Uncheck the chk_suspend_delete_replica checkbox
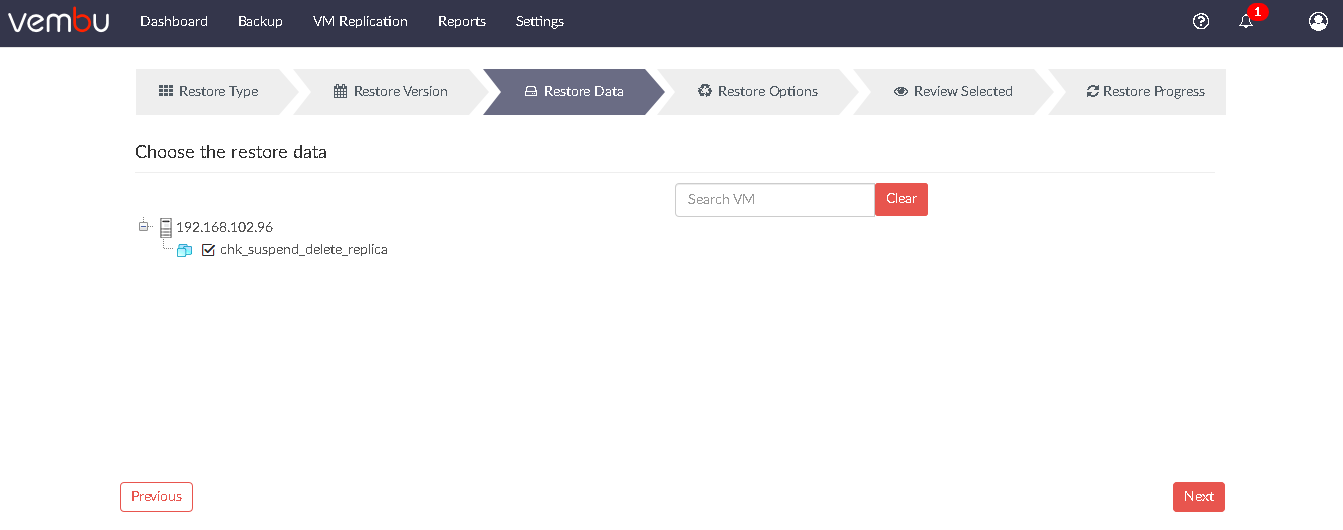Viewport: 1343px width, 530px height. [x=209, y=250]
